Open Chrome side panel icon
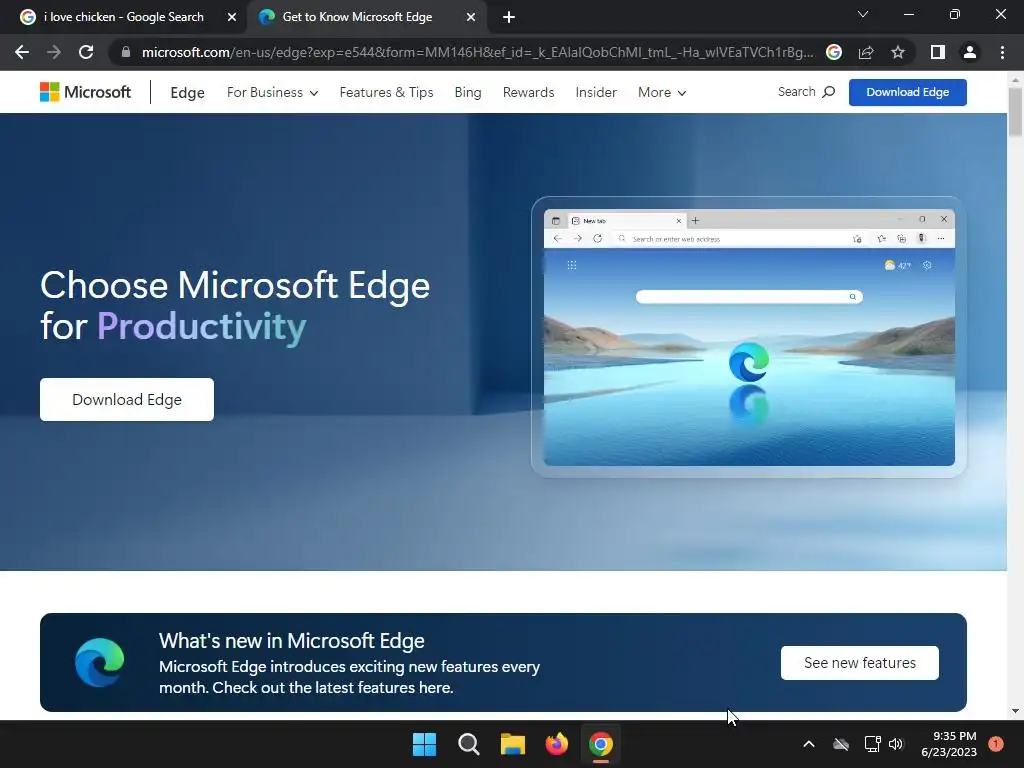The width and height of the screenshot is (1024, 768). coord(938,52)
